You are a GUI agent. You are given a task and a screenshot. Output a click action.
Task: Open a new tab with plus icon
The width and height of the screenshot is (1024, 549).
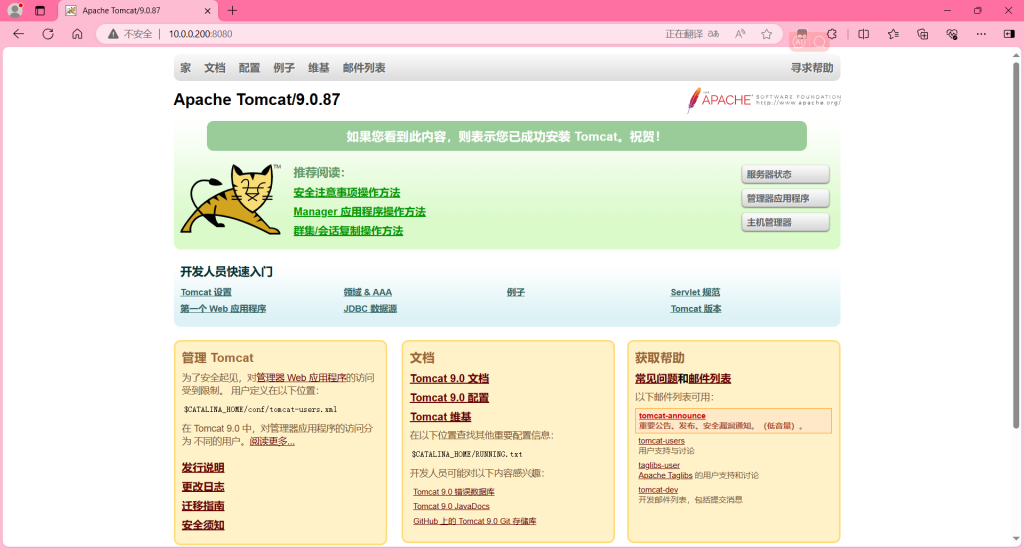[x=232, y=10]
